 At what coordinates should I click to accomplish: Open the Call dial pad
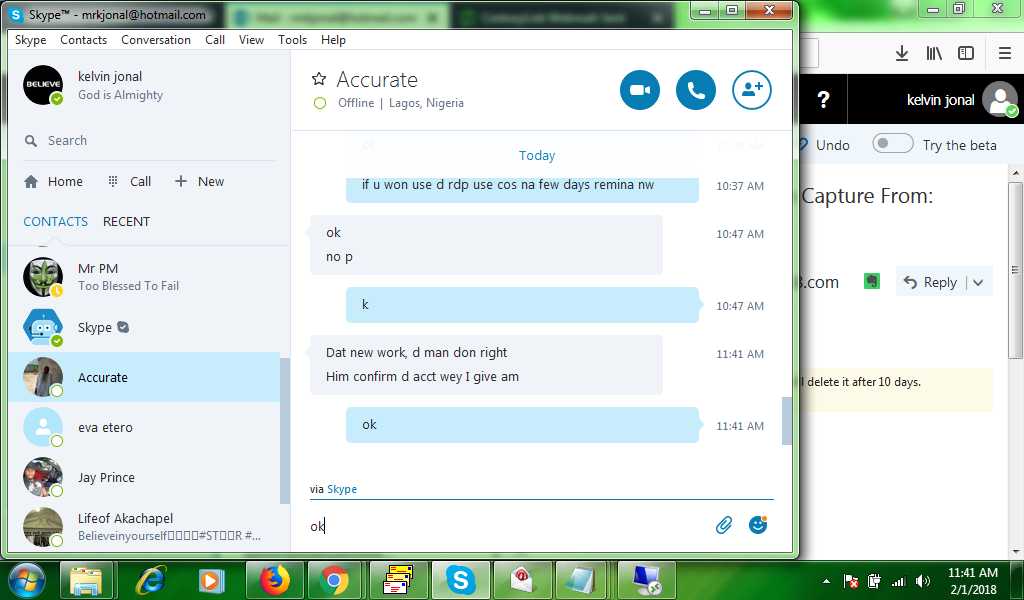pos(129,182)
